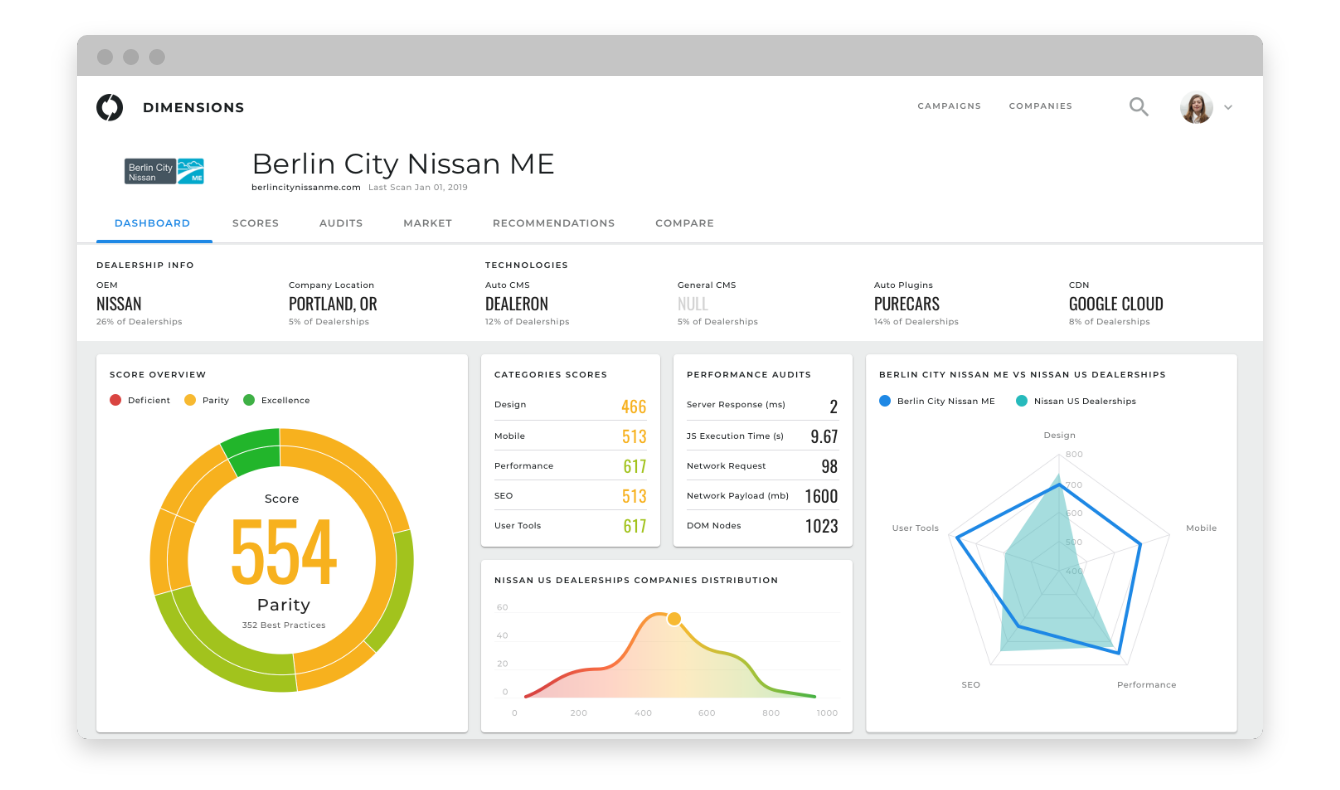The width and height of the screenshot is (1340, 790).
Task: Click the Dimensions circular logo icon
Action: click(x=109, y=107)
